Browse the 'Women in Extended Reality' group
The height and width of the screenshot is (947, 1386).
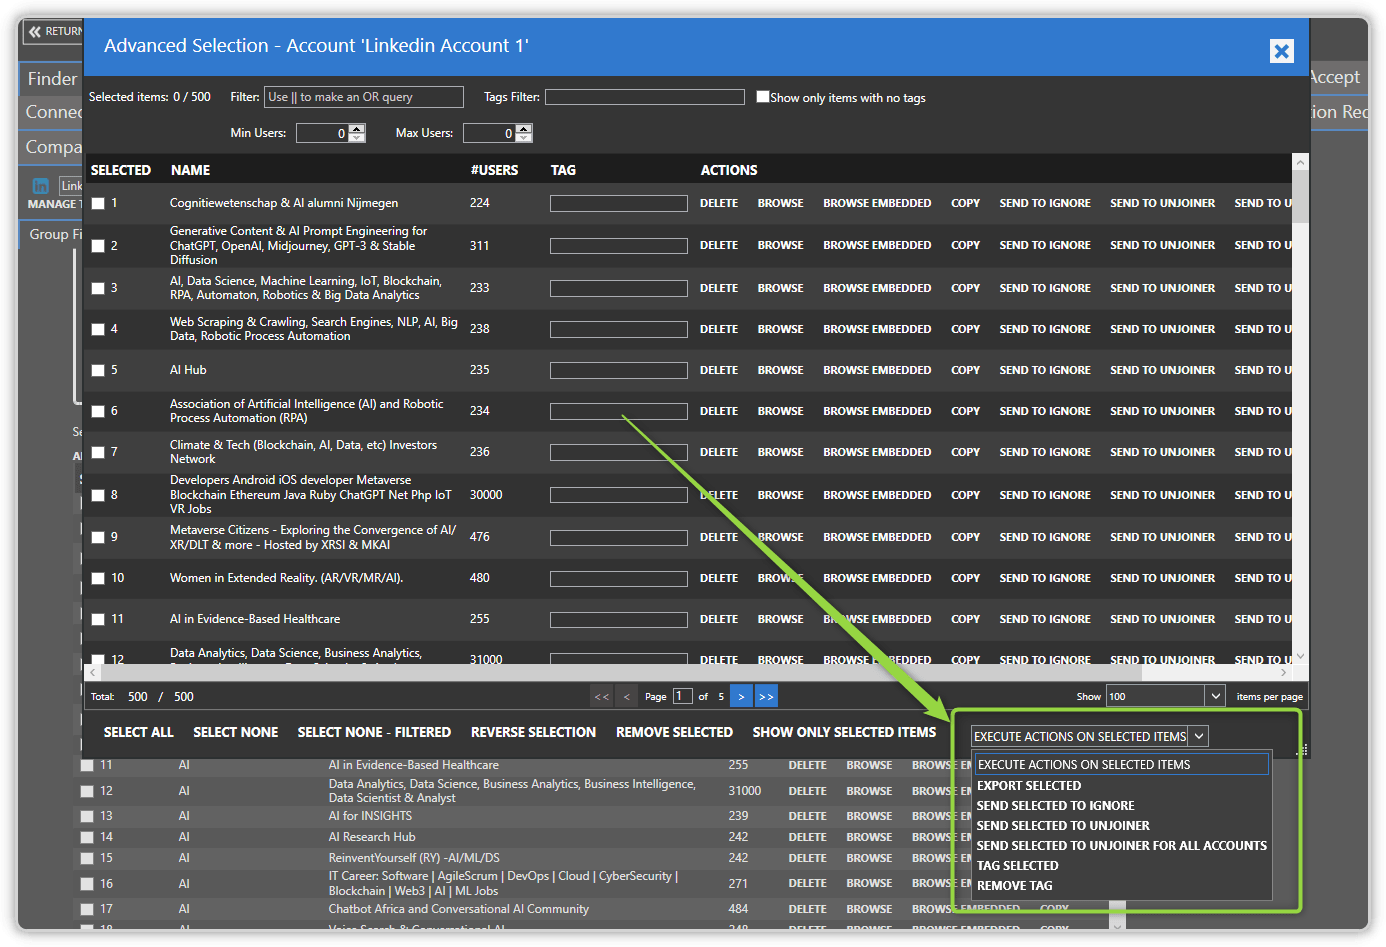pyautogui.click(x=780, y=577)
